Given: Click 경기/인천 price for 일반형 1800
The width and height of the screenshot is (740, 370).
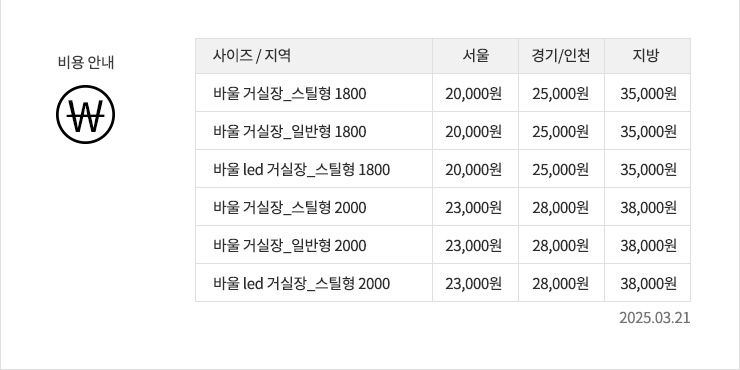Looking at the screenshot, I should pos(561,132).
